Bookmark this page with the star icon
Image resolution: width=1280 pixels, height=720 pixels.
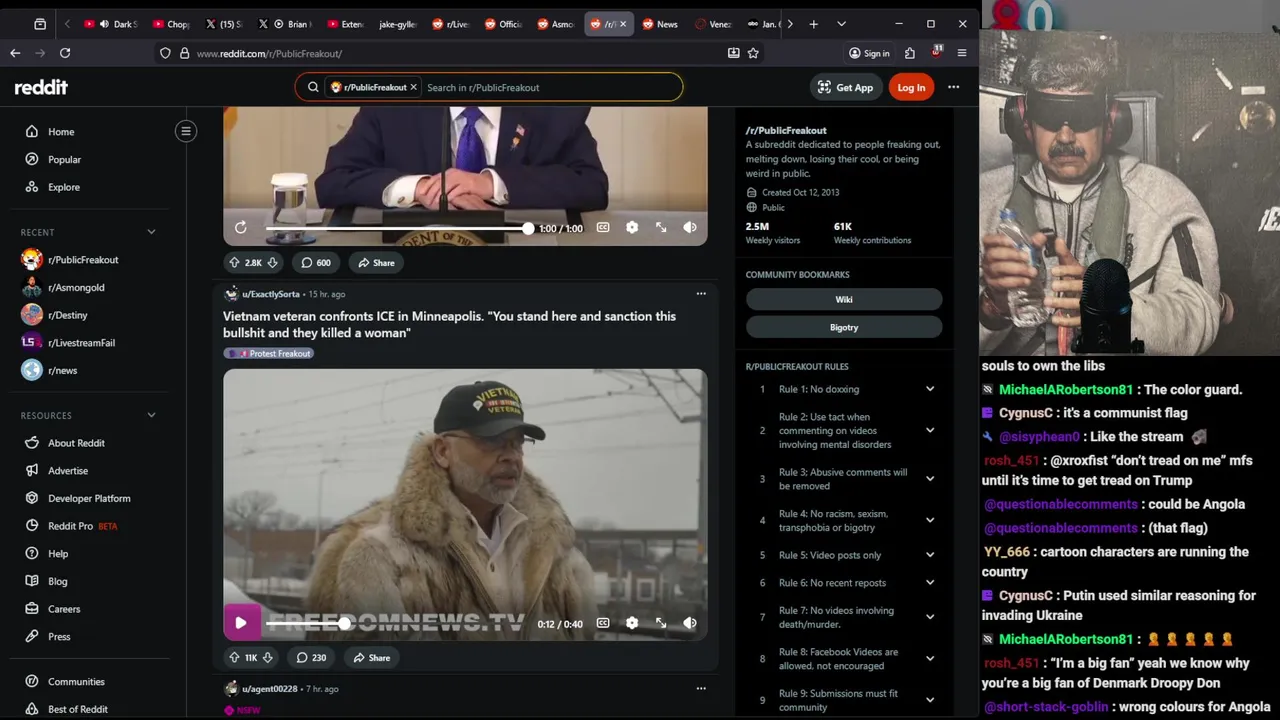tap(753, 53)
